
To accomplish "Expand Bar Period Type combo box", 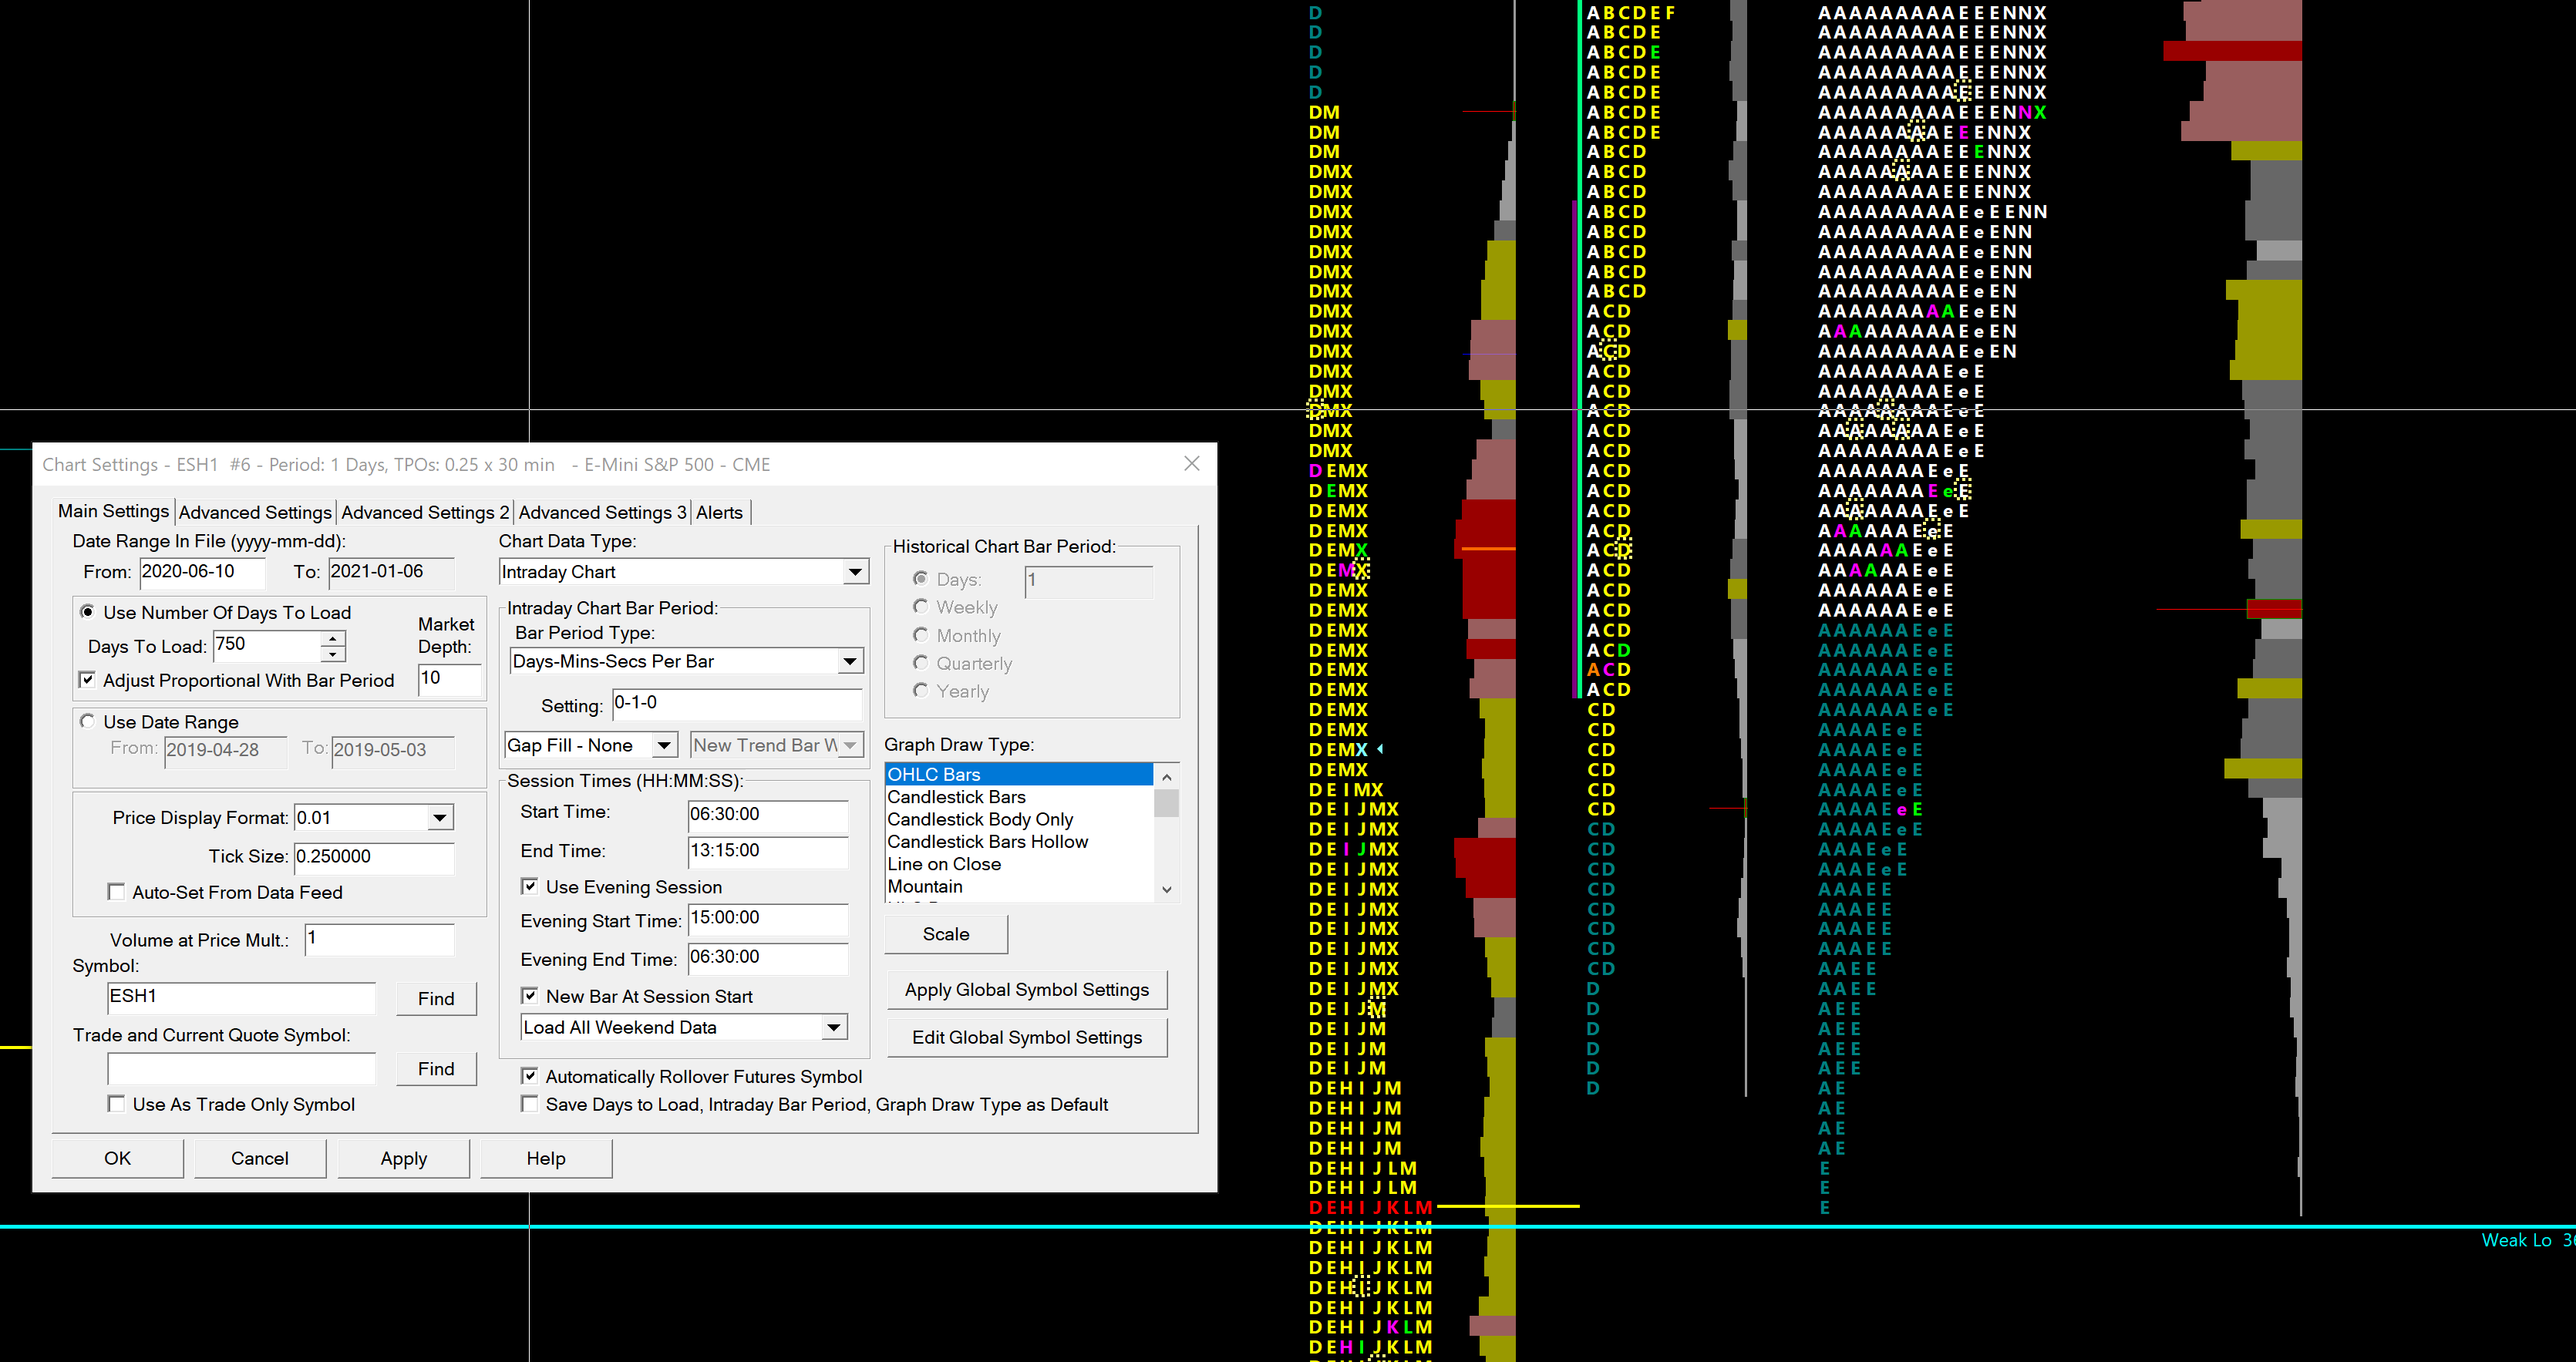I will [x=849, y=661].
